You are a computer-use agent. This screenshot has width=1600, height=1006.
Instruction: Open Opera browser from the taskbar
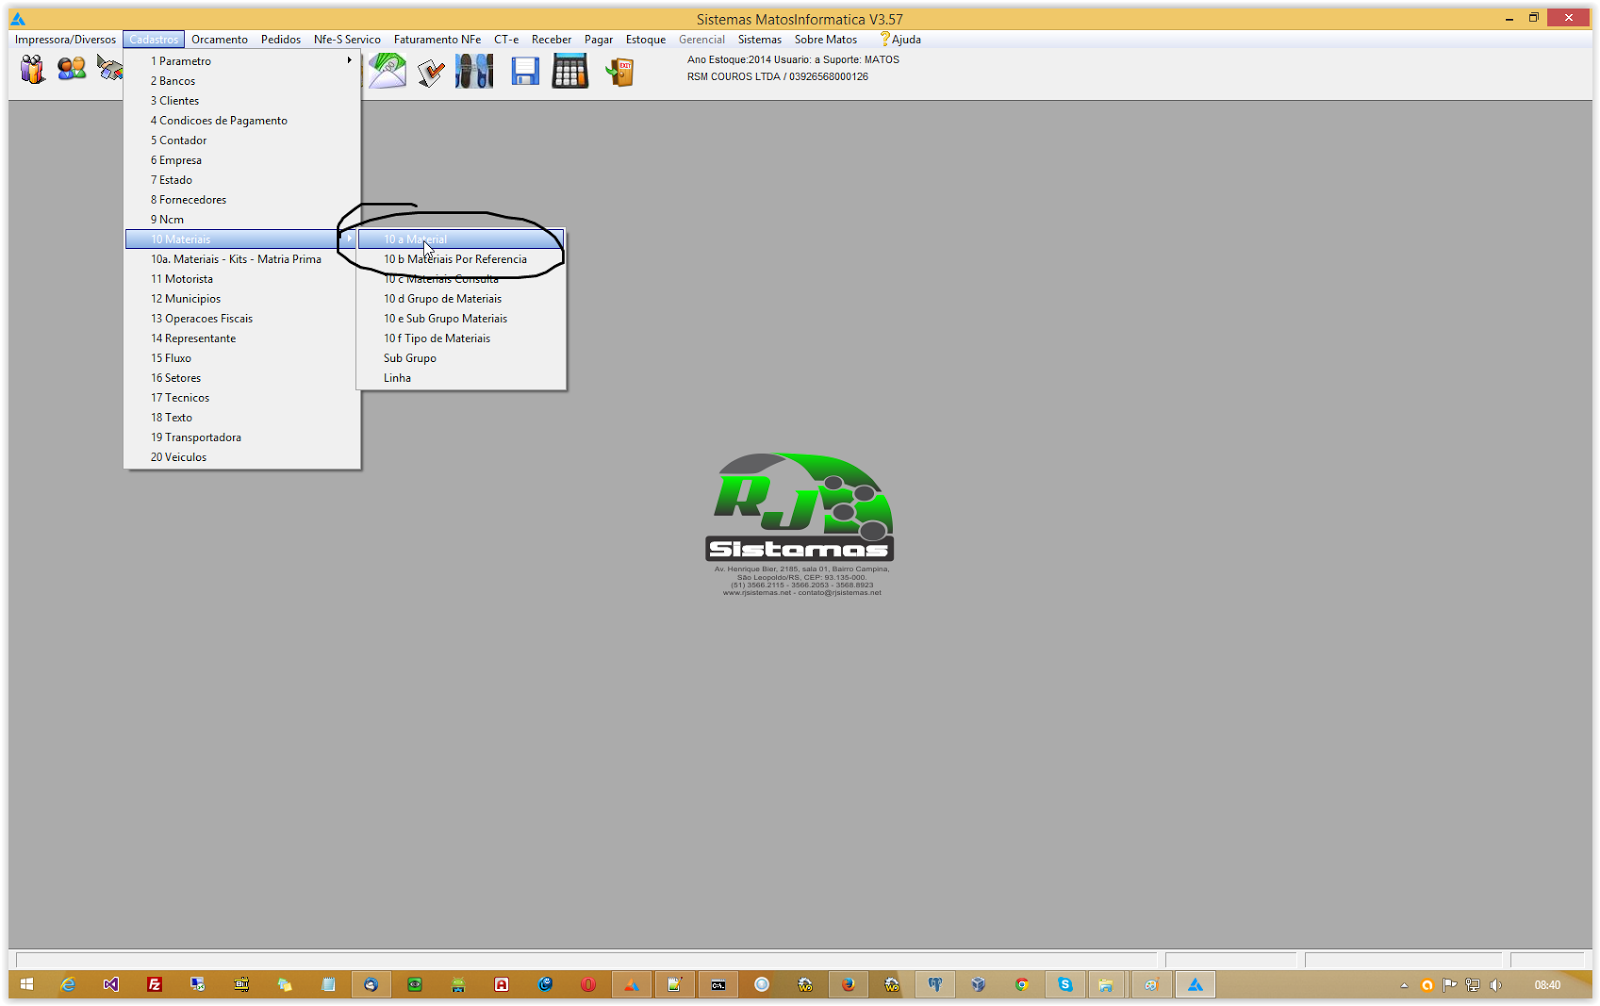point(588,985)
